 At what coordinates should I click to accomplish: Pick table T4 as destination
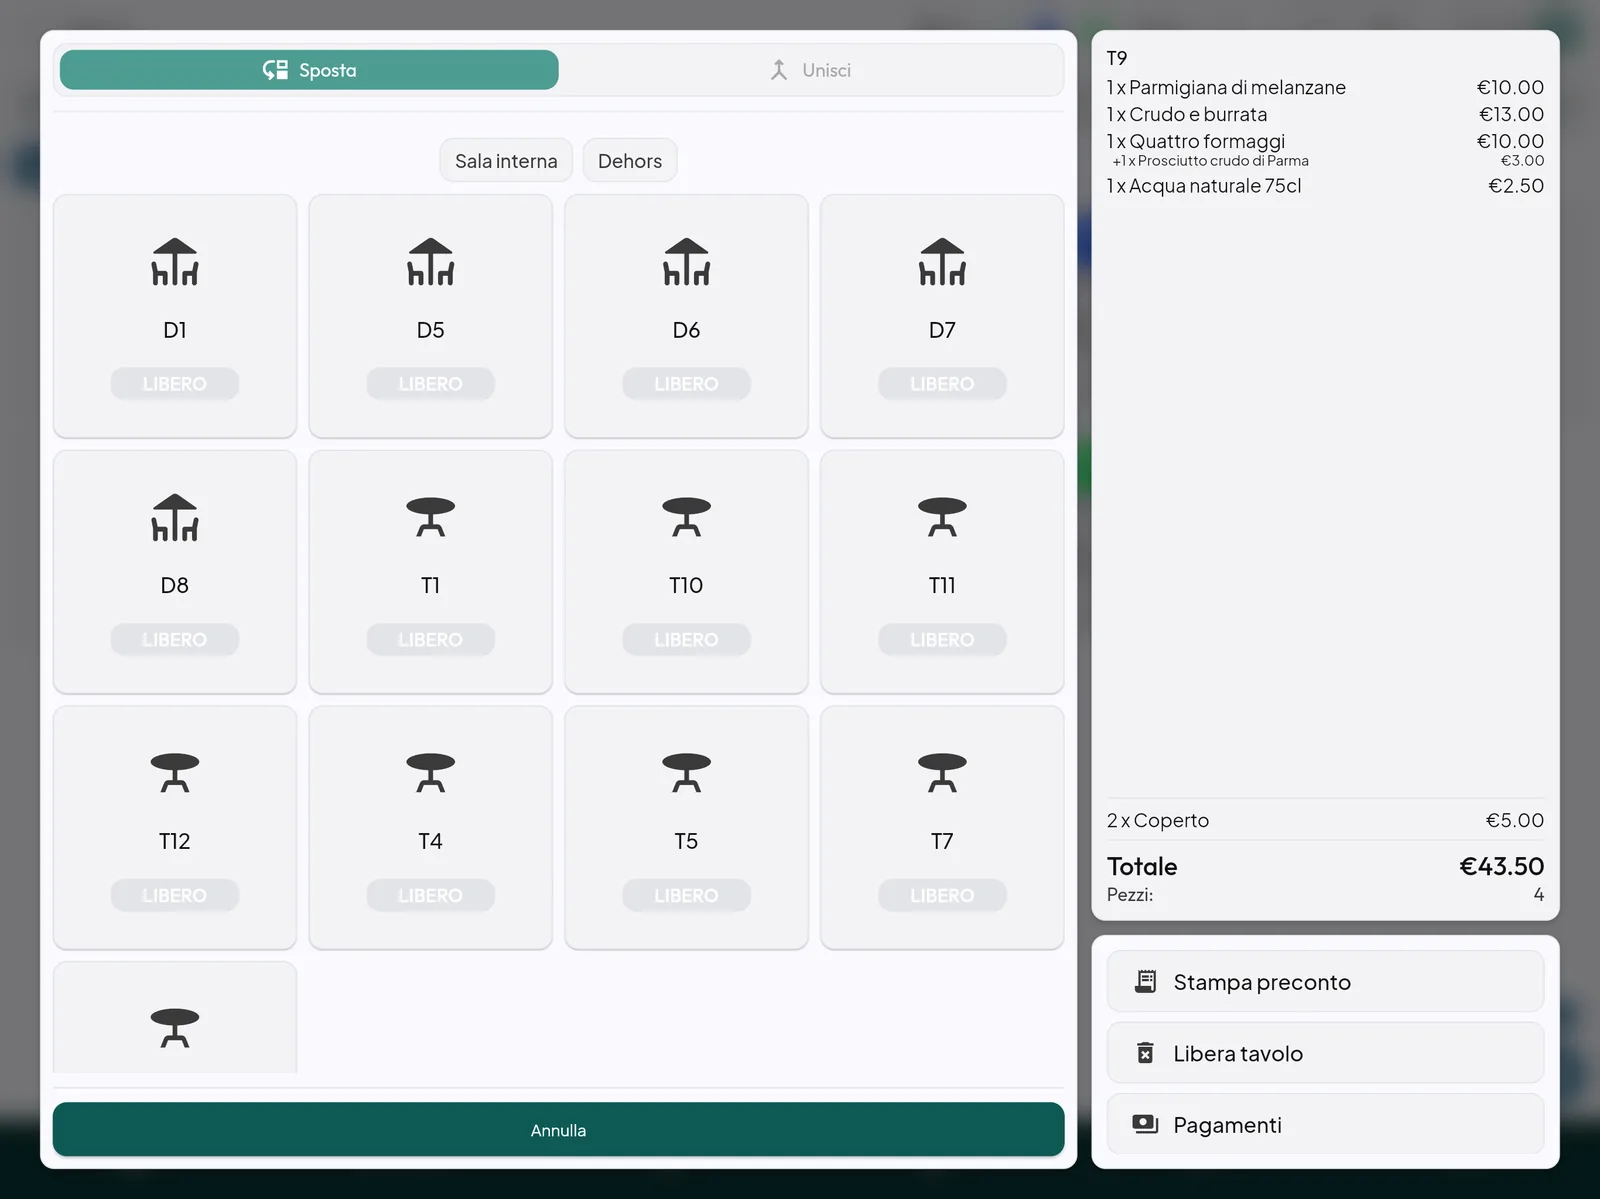pos(431,828)
